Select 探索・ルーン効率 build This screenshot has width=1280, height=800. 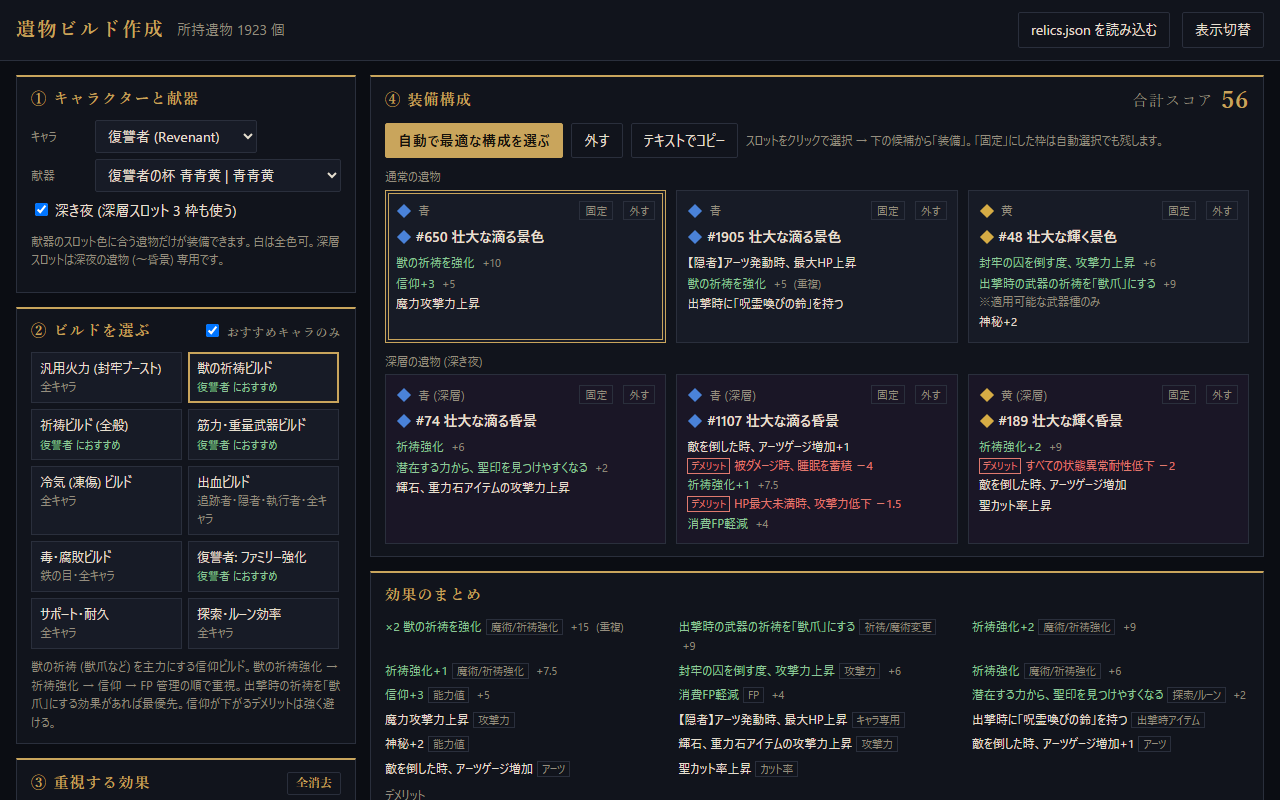263,623
